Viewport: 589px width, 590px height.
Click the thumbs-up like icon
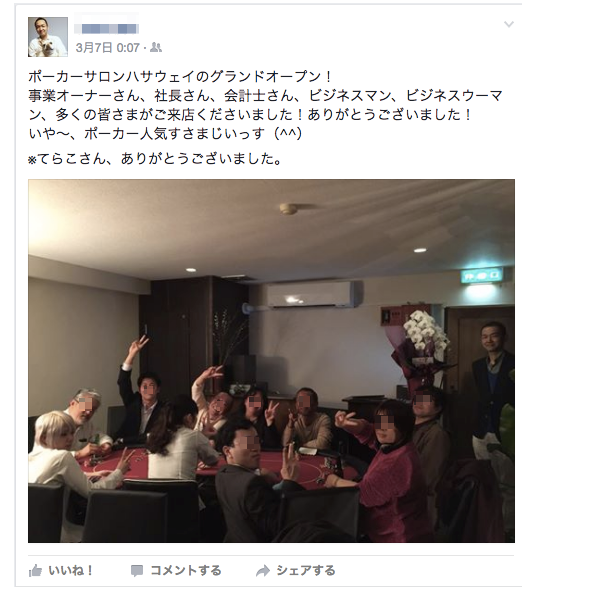pos(35,571)
